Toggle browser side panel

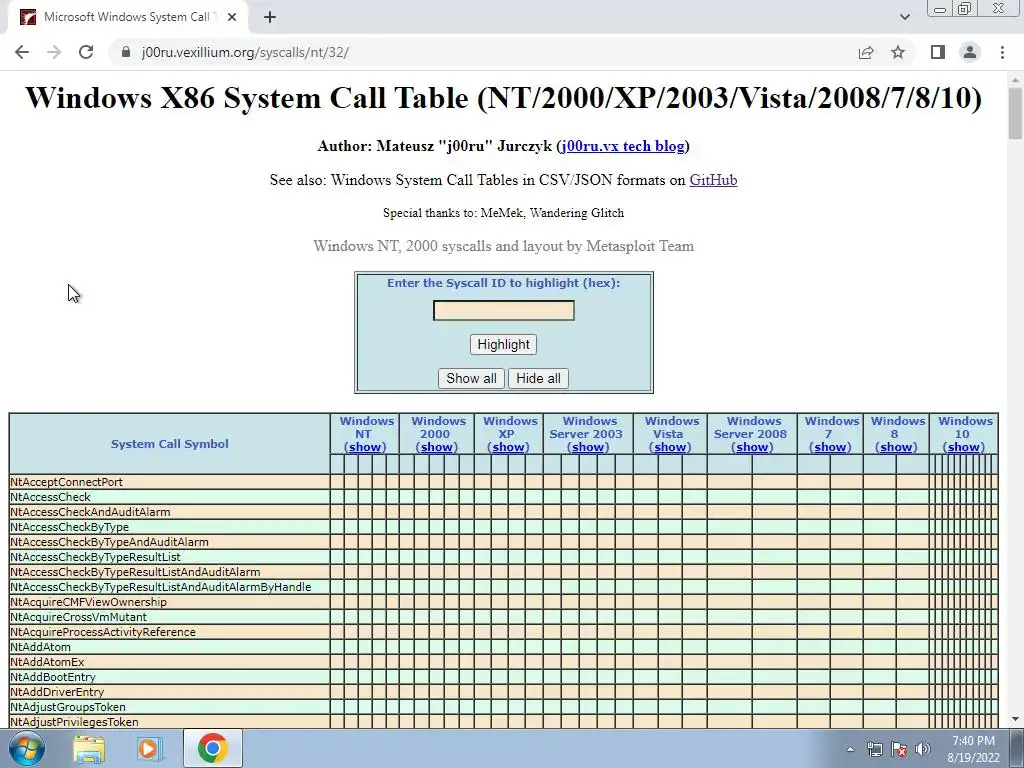coord(938,52)
